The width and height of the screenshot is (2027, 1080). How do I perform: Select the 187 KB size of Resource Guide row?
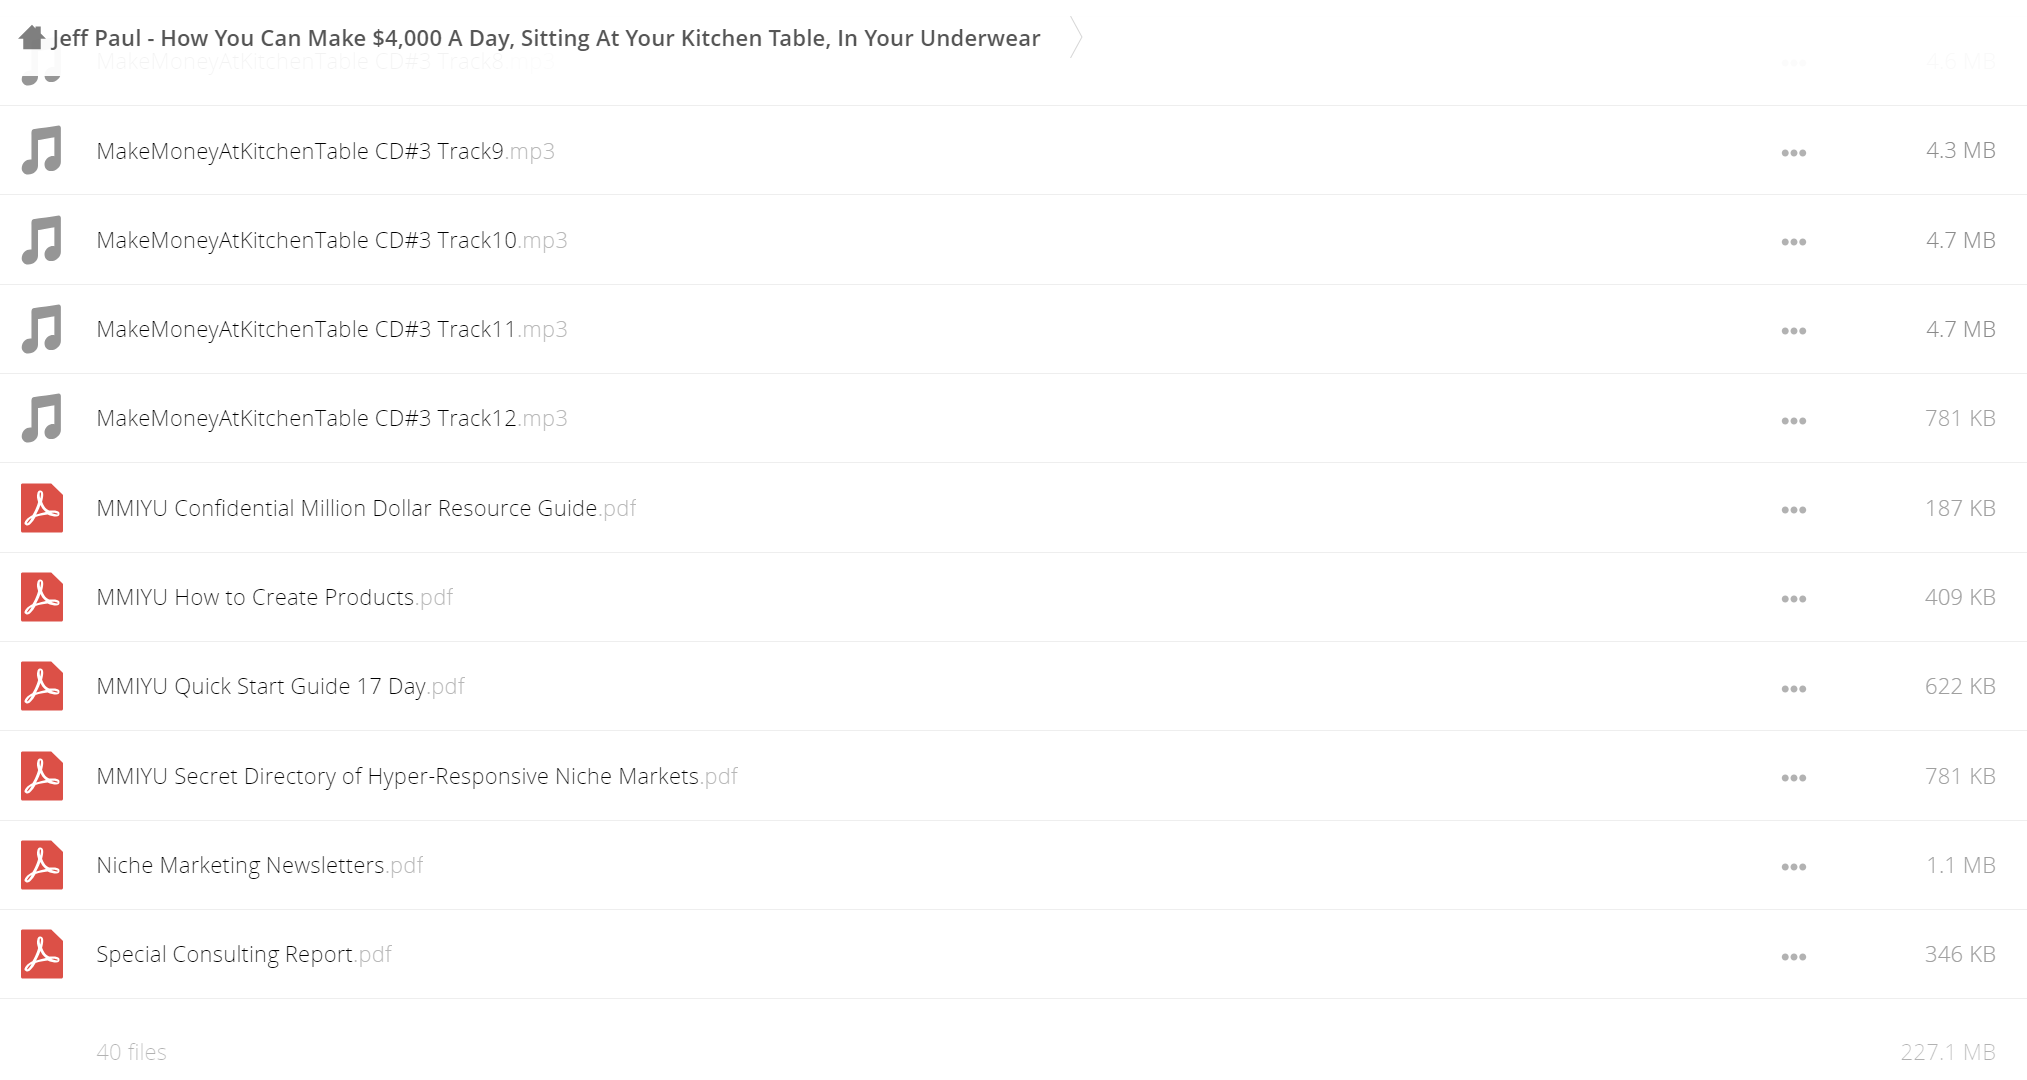(x=1960, y=508)
